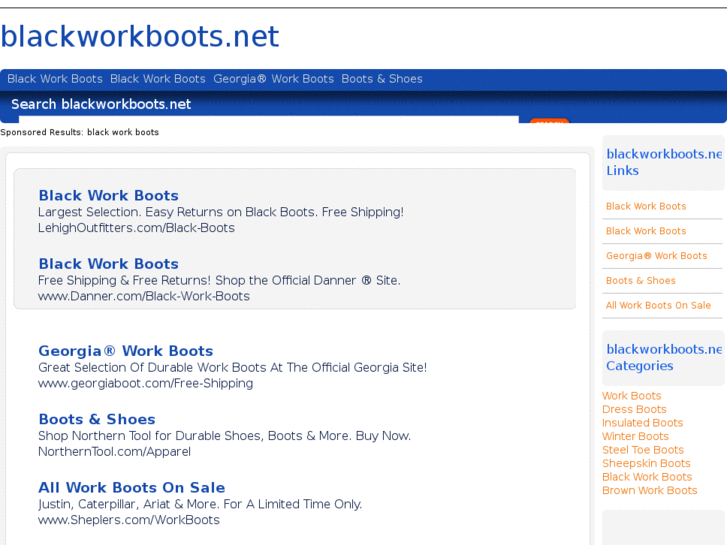
Task: Open the blackworkboots.net site title link
Action: click(x=140, y=36)
